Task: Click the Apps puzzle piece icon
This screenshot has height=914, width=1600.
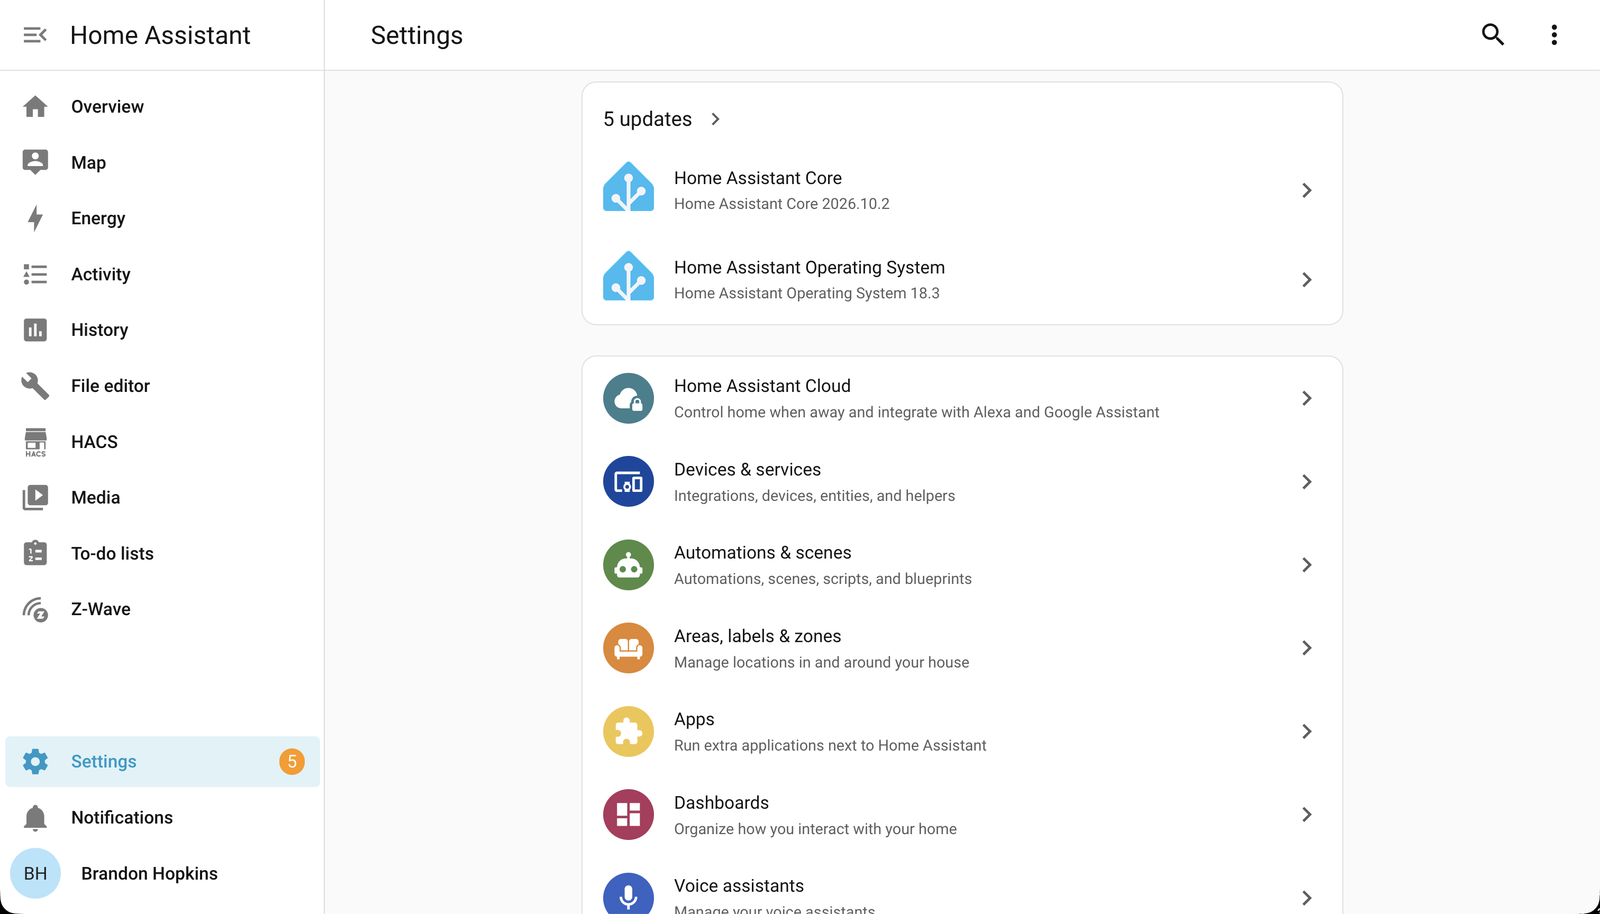Action: pos(628,731)
